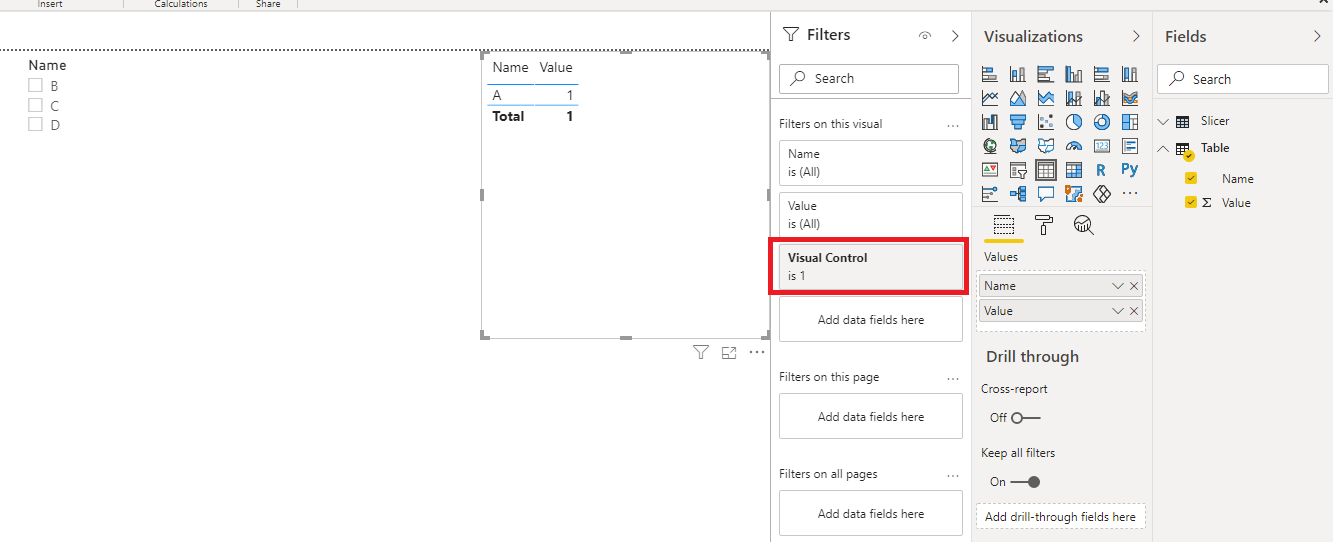Open the Value is (All) filter card
Screen dimensions: 1333x542
[x=871, y=215]
